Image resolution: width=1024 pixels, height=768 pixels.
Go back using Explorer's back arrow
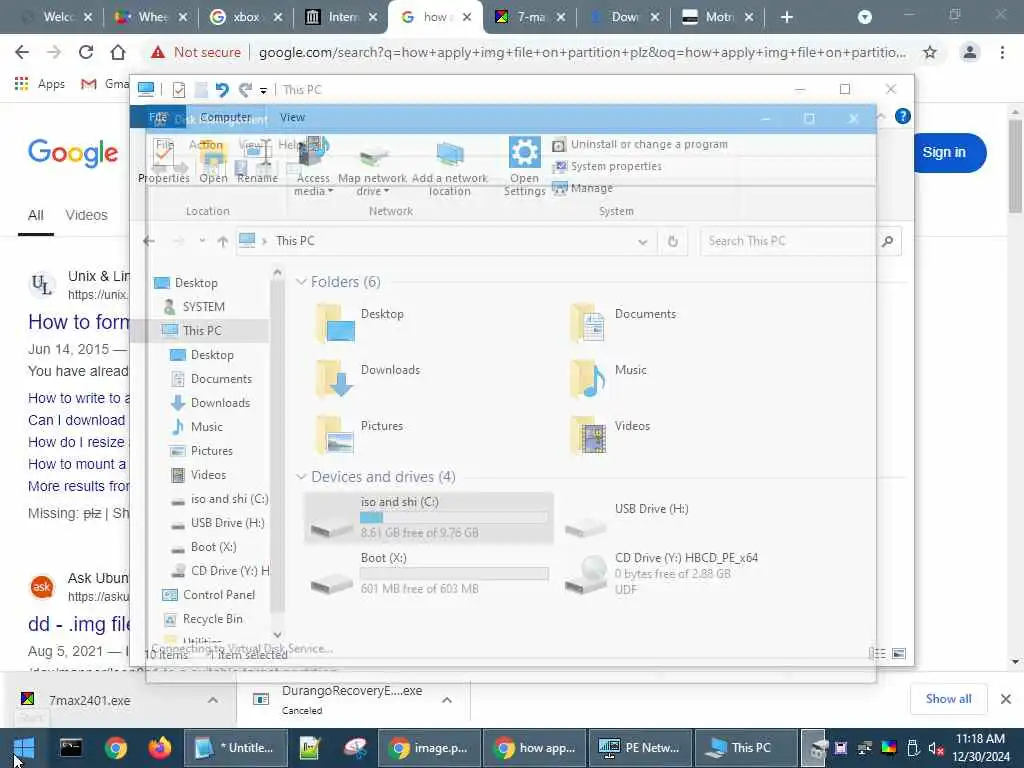click(149, 241)
